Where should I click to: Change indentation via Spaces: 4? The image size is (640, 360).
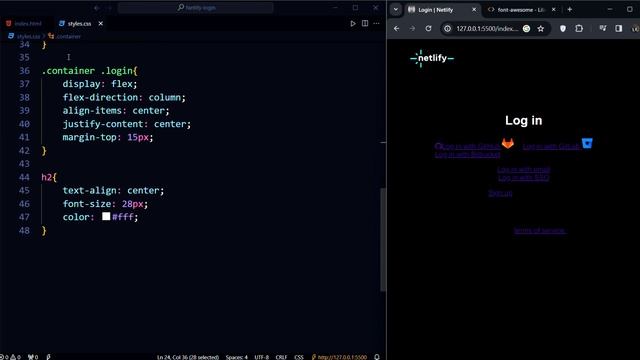[236, 357]
